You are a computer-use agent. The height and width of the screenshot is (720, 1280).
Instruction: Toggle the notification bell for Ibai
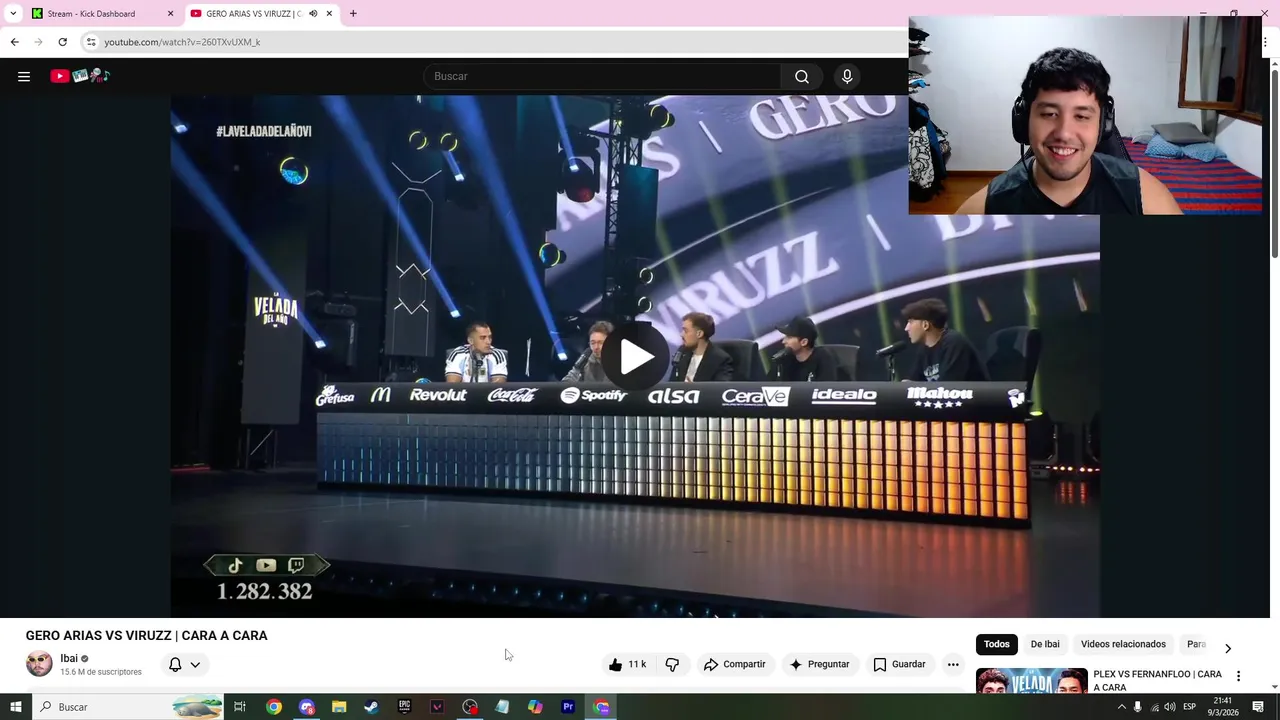pos(175,664)
